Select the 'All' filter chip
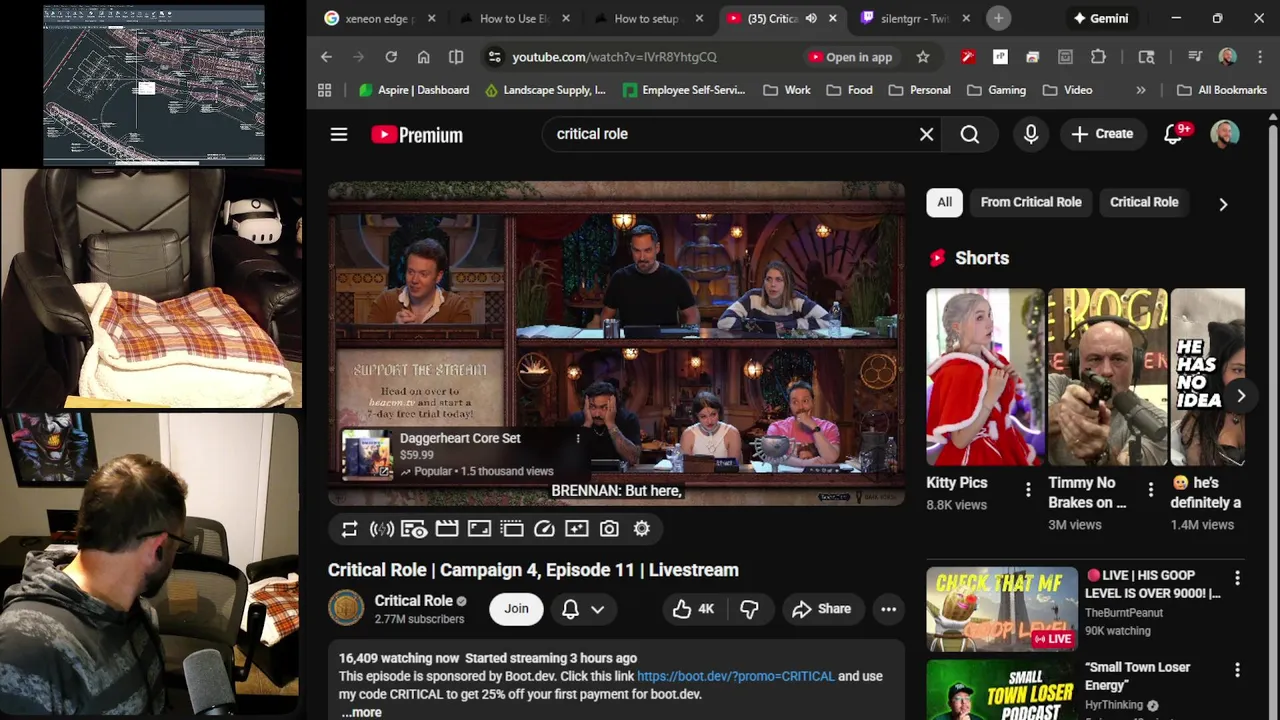 tap(944, 202)
